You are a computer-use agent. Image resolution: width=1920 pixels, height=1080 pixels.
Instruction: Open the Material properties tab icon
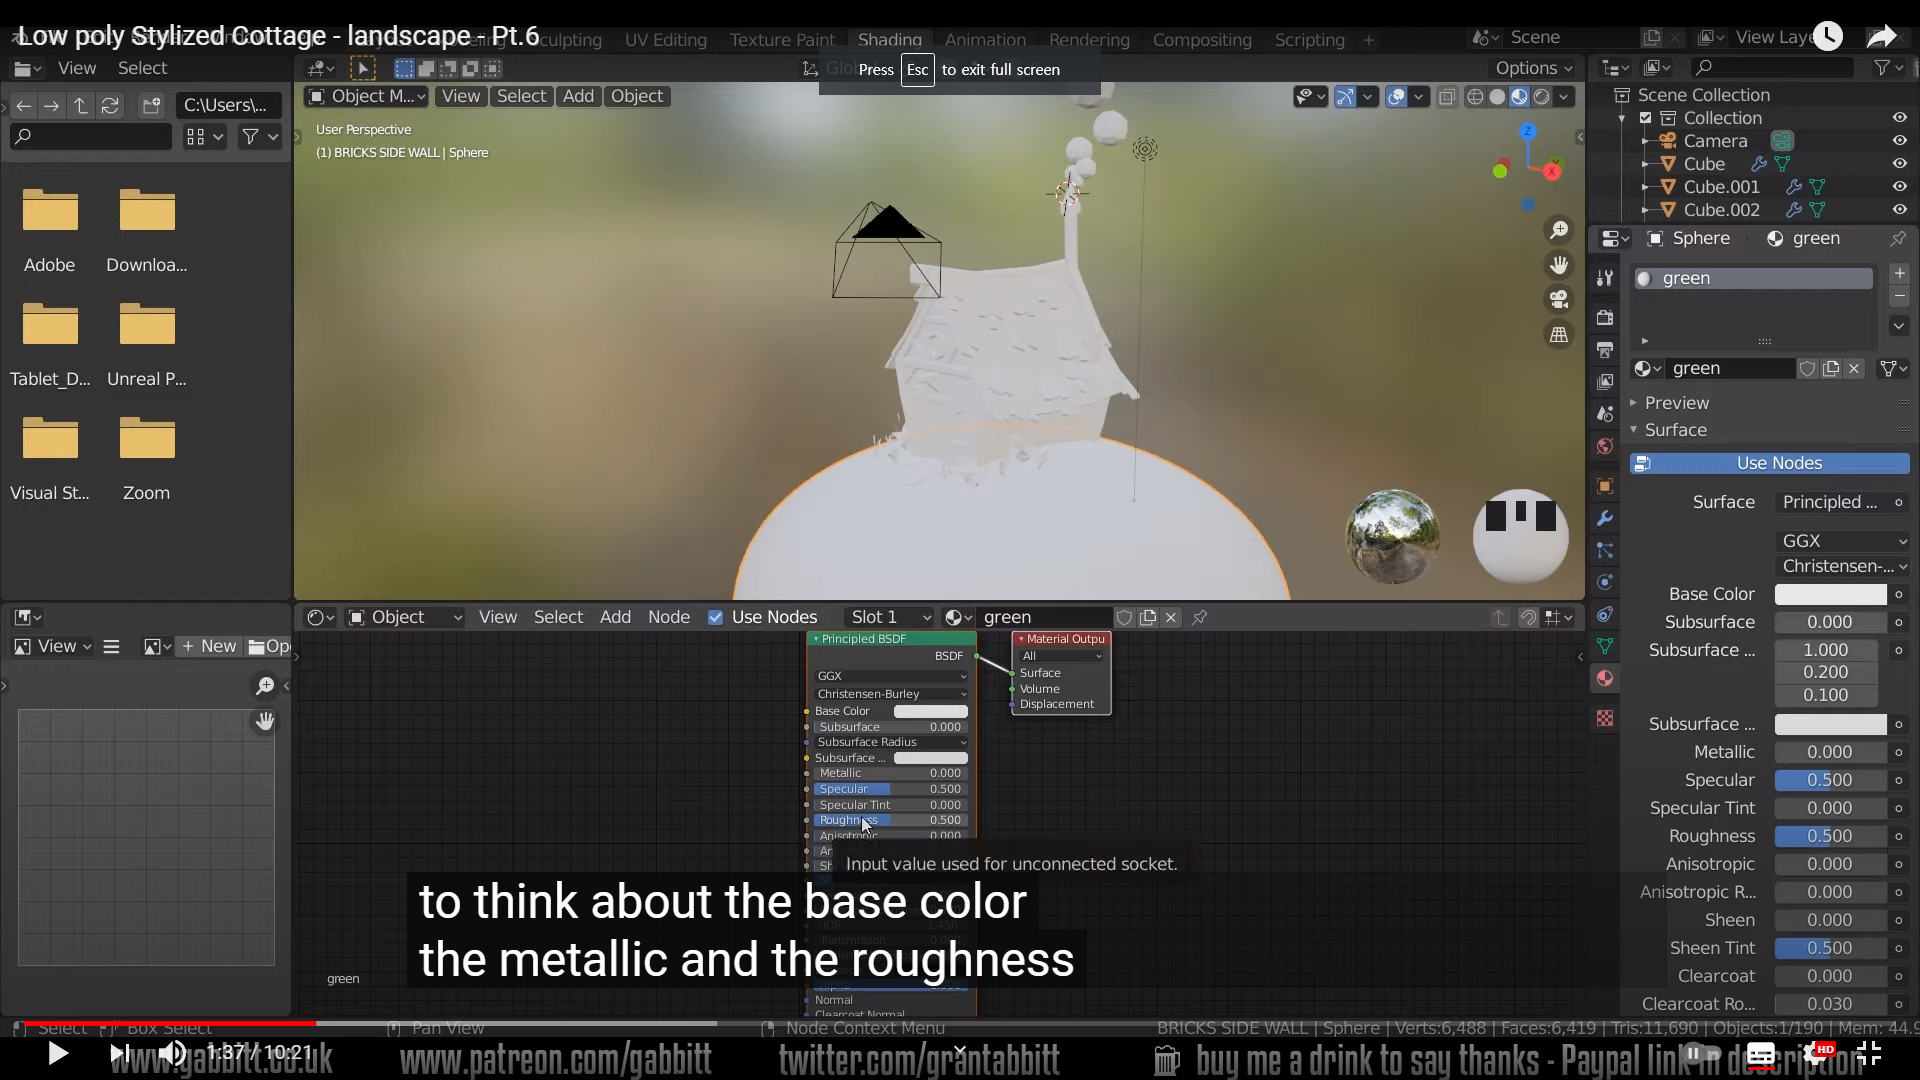pyautogui.click(x=1605, y=678)
